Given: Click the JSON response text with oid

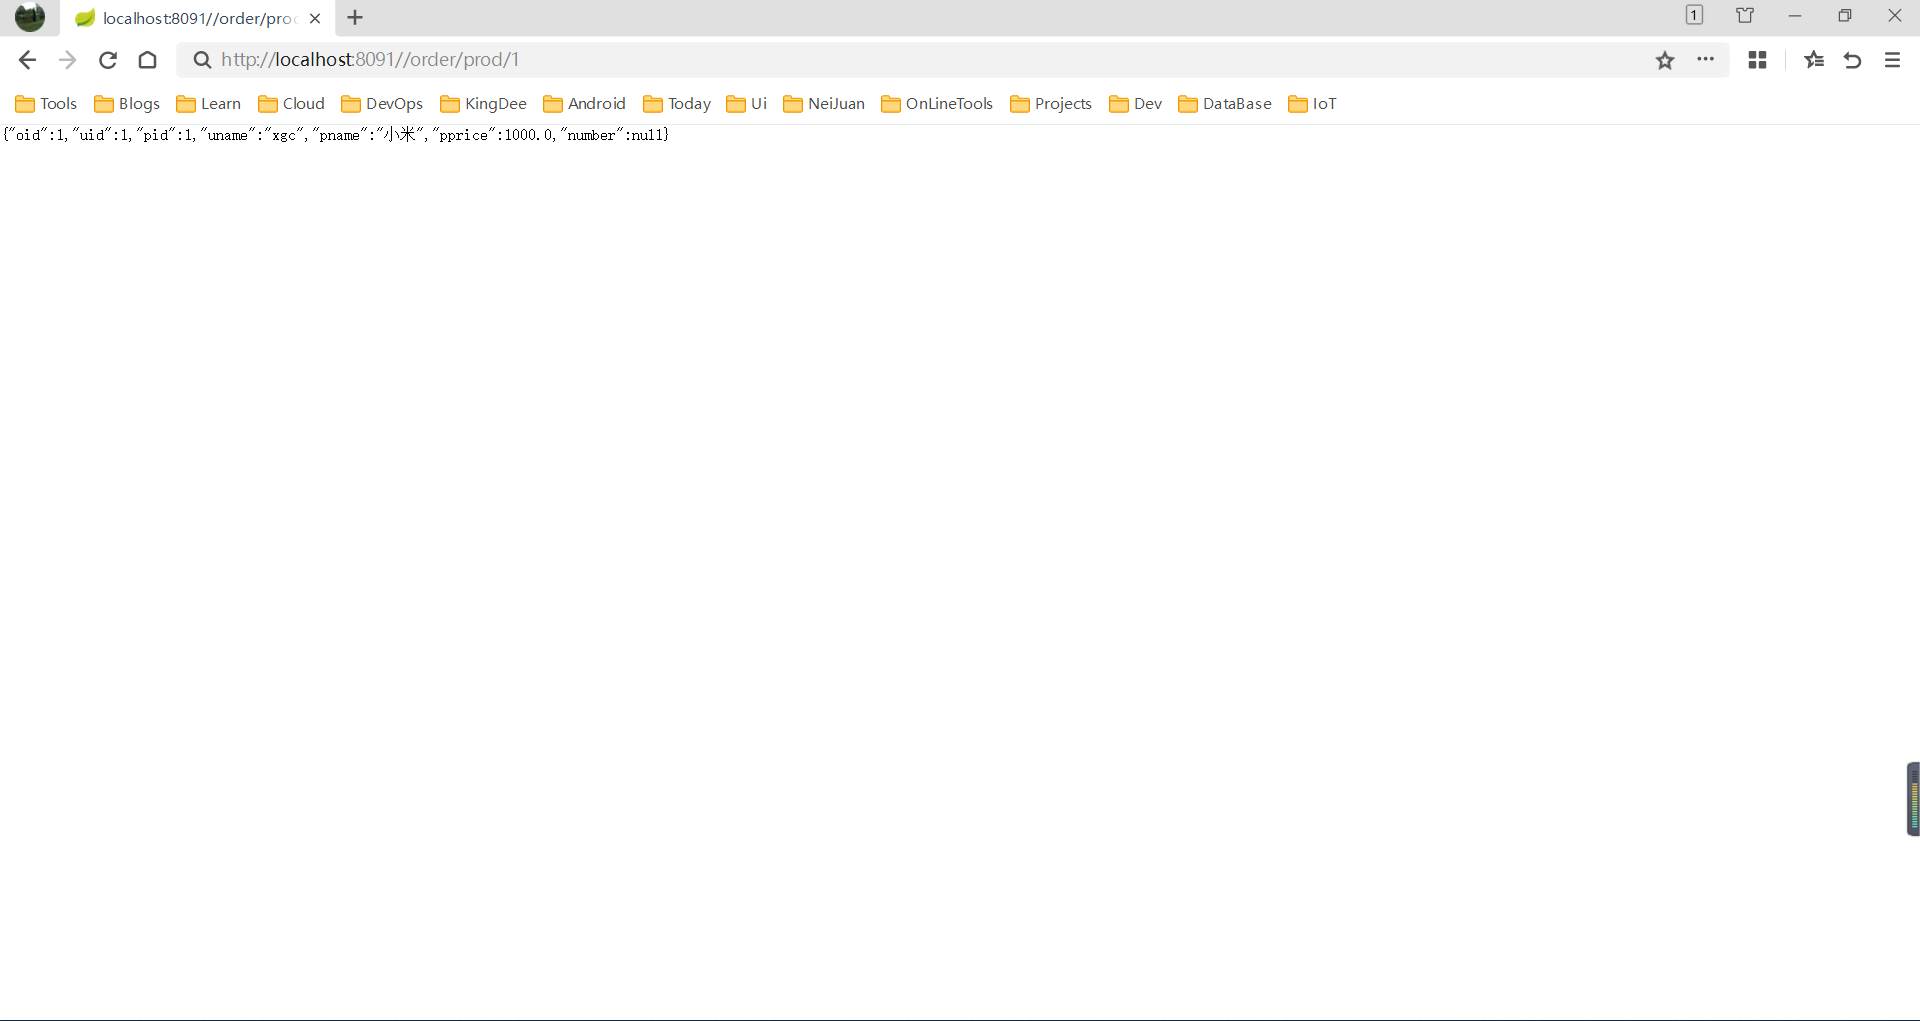Looking at the screenshot, I should pos(336,135).
